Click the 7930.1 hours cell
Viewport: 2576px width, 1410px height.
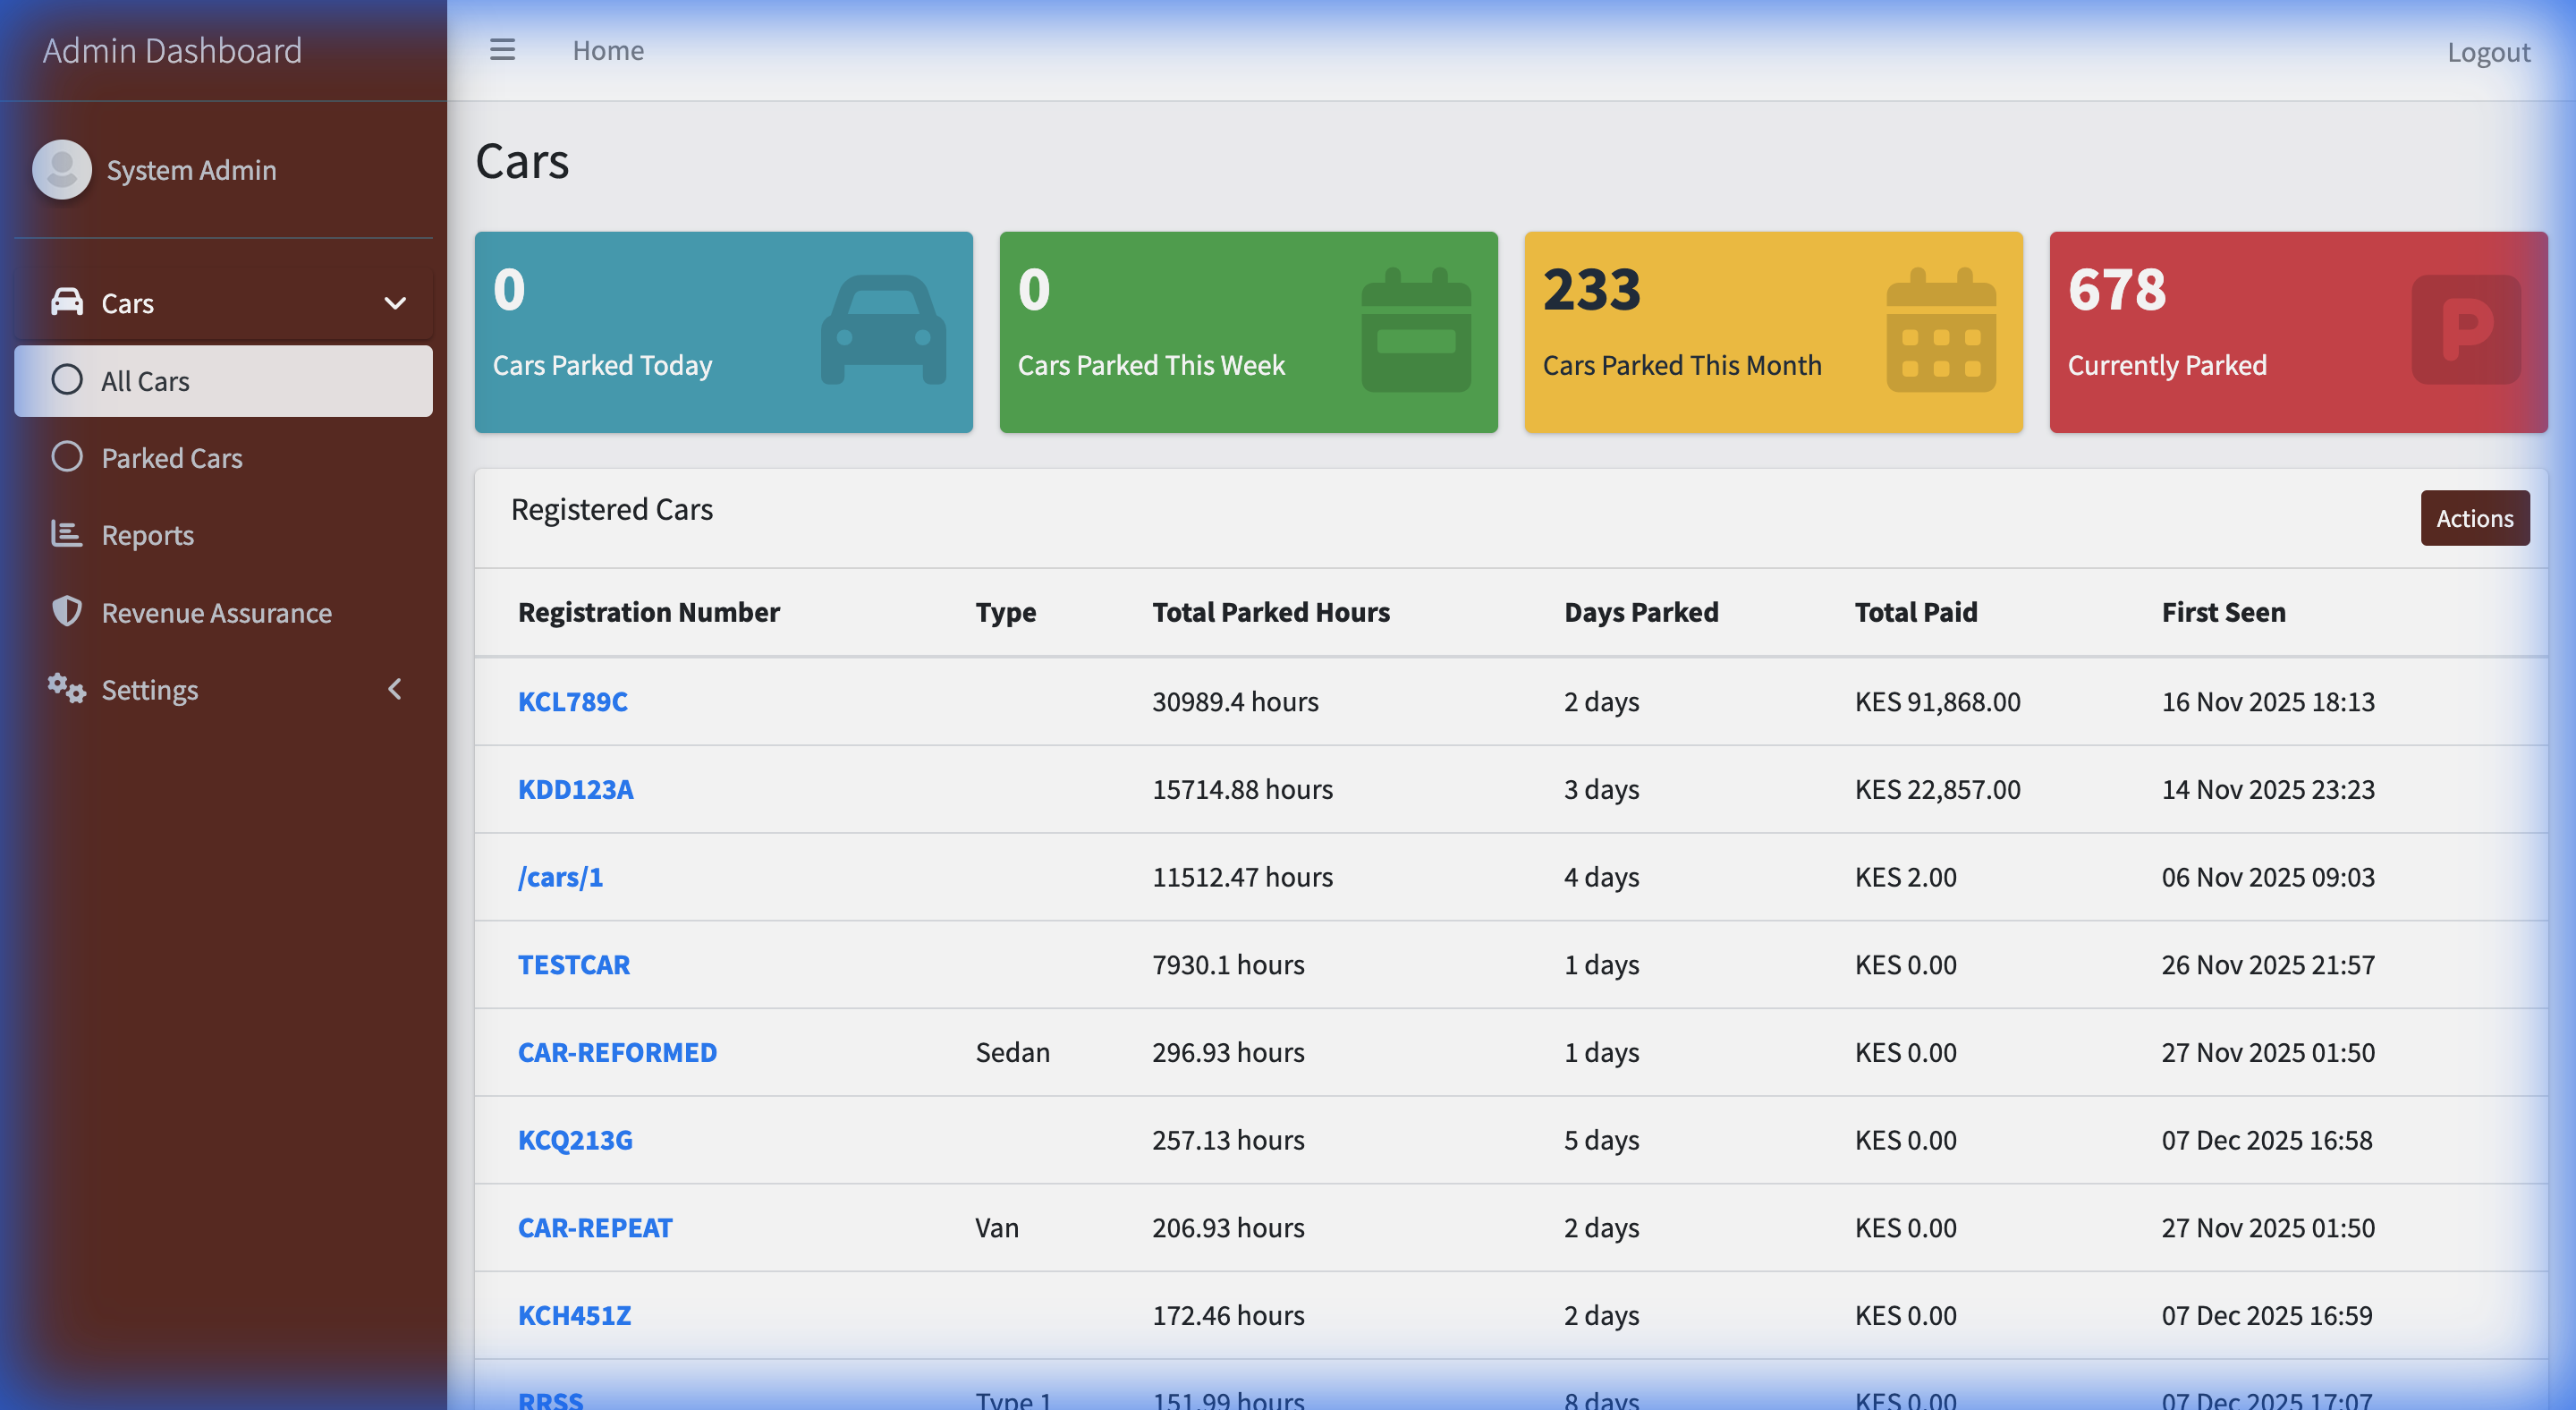(x=1228, y=964)
